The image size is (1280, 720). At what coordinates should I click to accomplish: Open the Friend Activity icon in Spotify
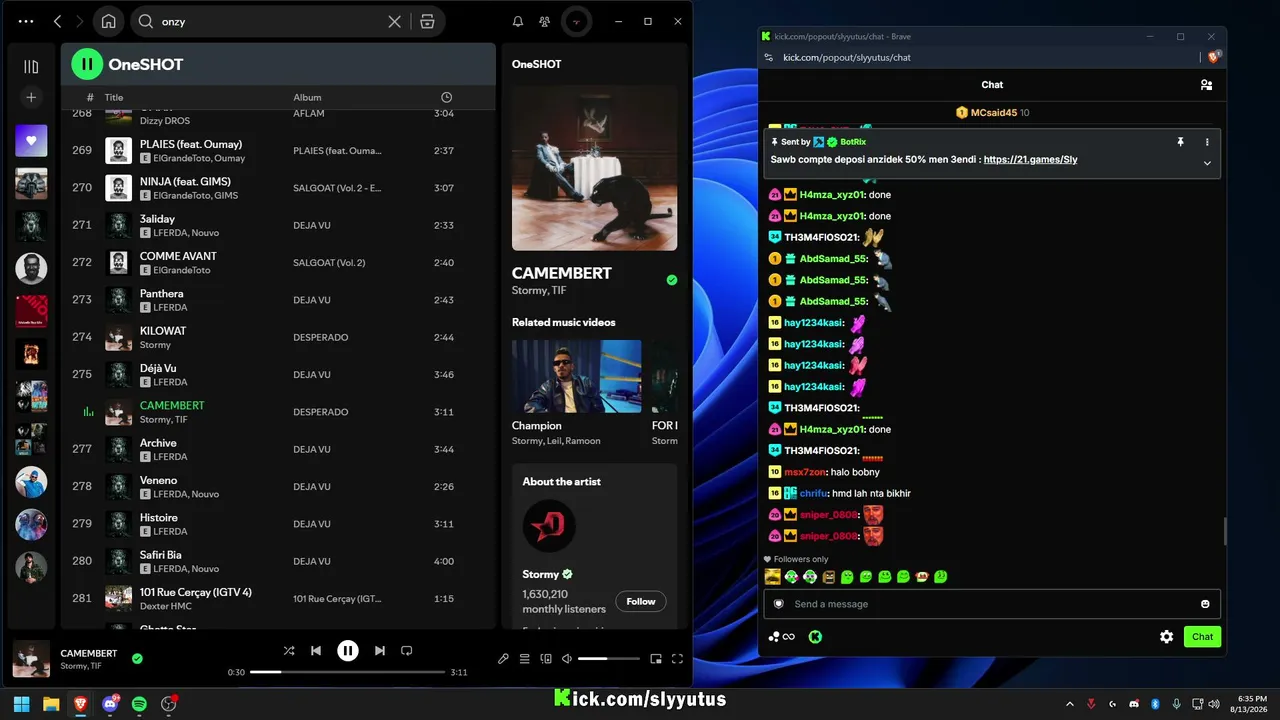[x=544, y=21]
